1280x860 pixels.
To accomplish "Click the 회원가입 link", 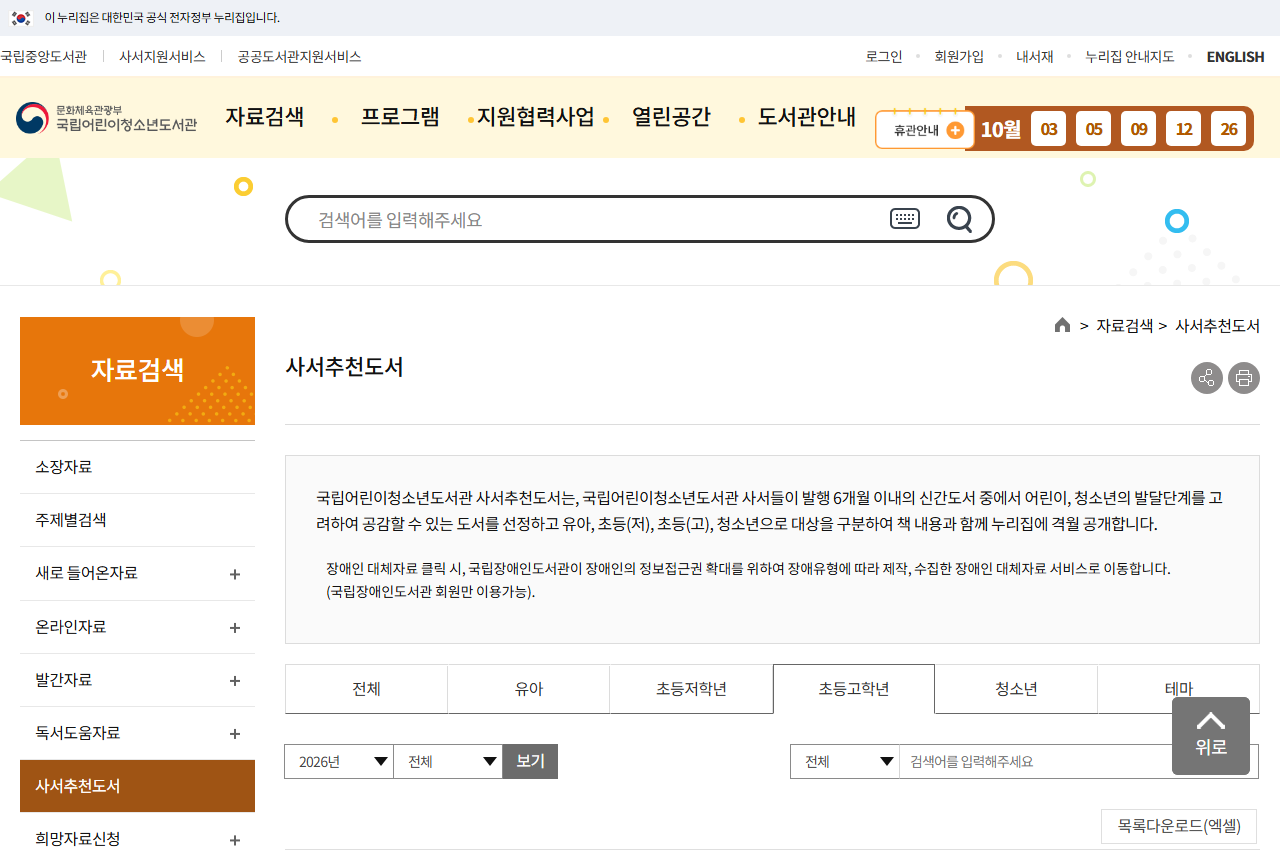I will 959,57.
